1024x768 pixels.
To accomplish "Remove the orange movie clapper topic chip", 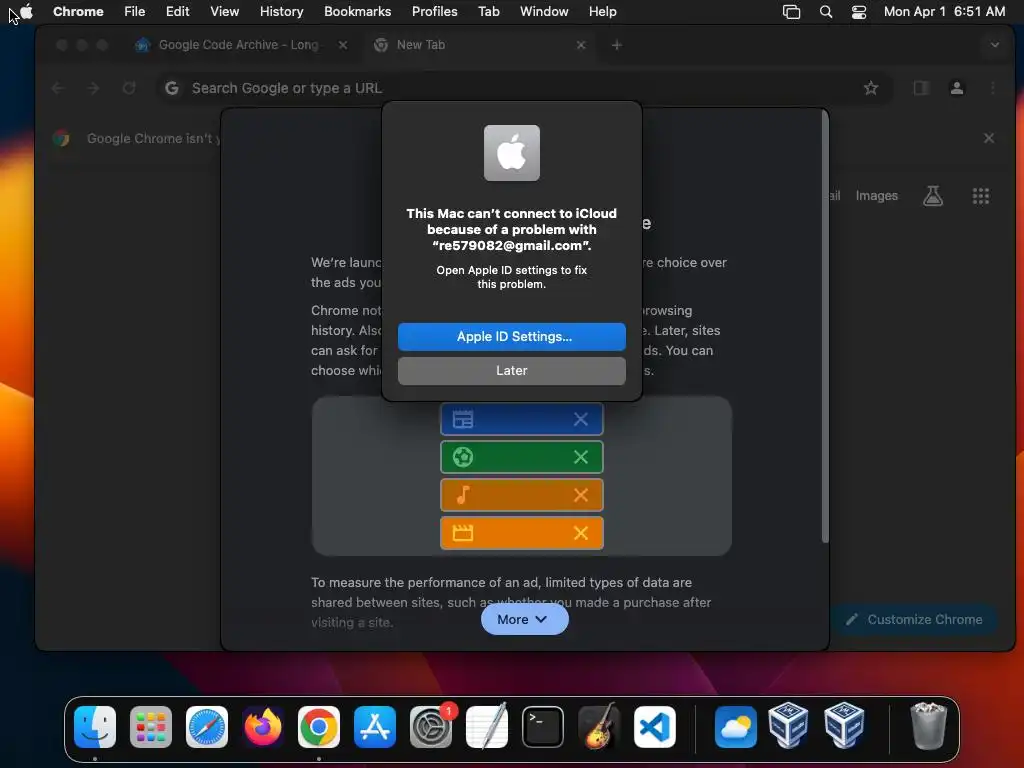I will click(x=581, y=533).
